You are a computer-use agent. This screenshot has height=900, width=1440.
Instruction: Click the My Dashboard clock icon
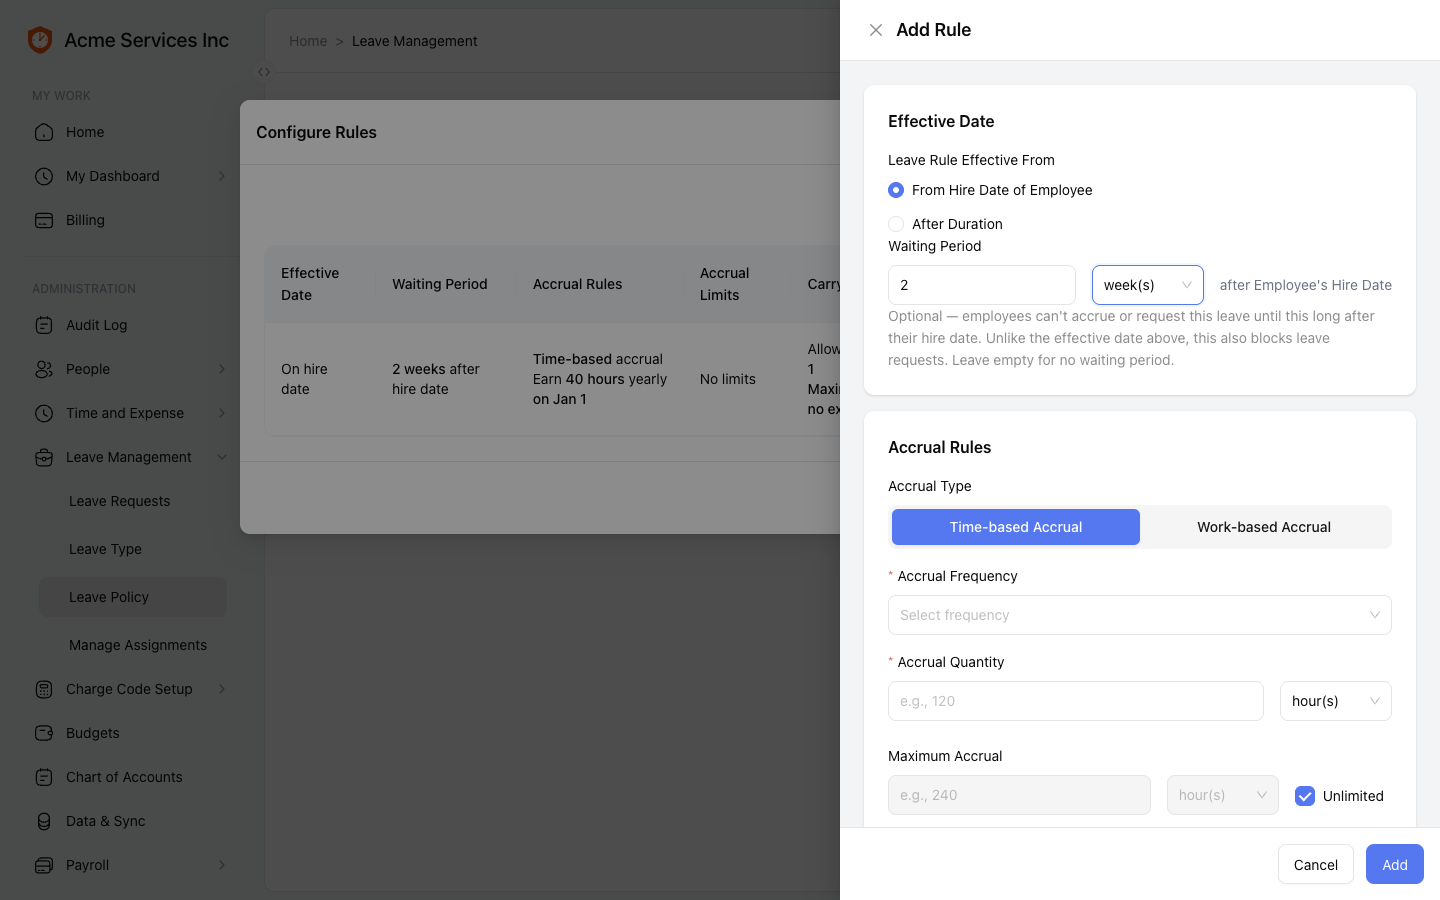click(x=44, y=176)
